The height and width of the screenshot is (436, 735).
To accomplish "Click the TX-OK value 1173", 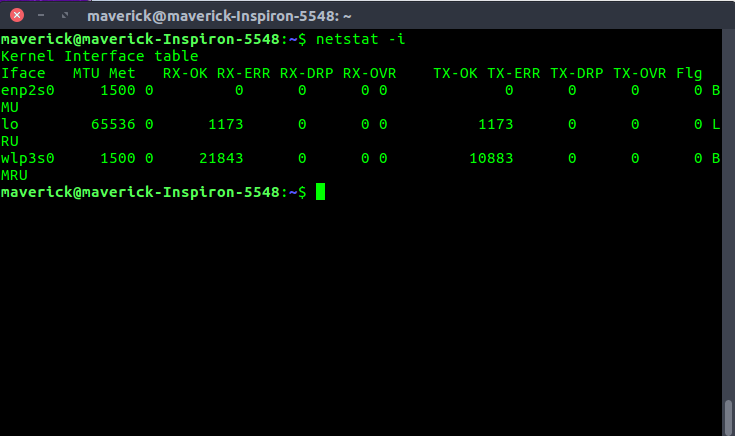I will click(495, 125).
